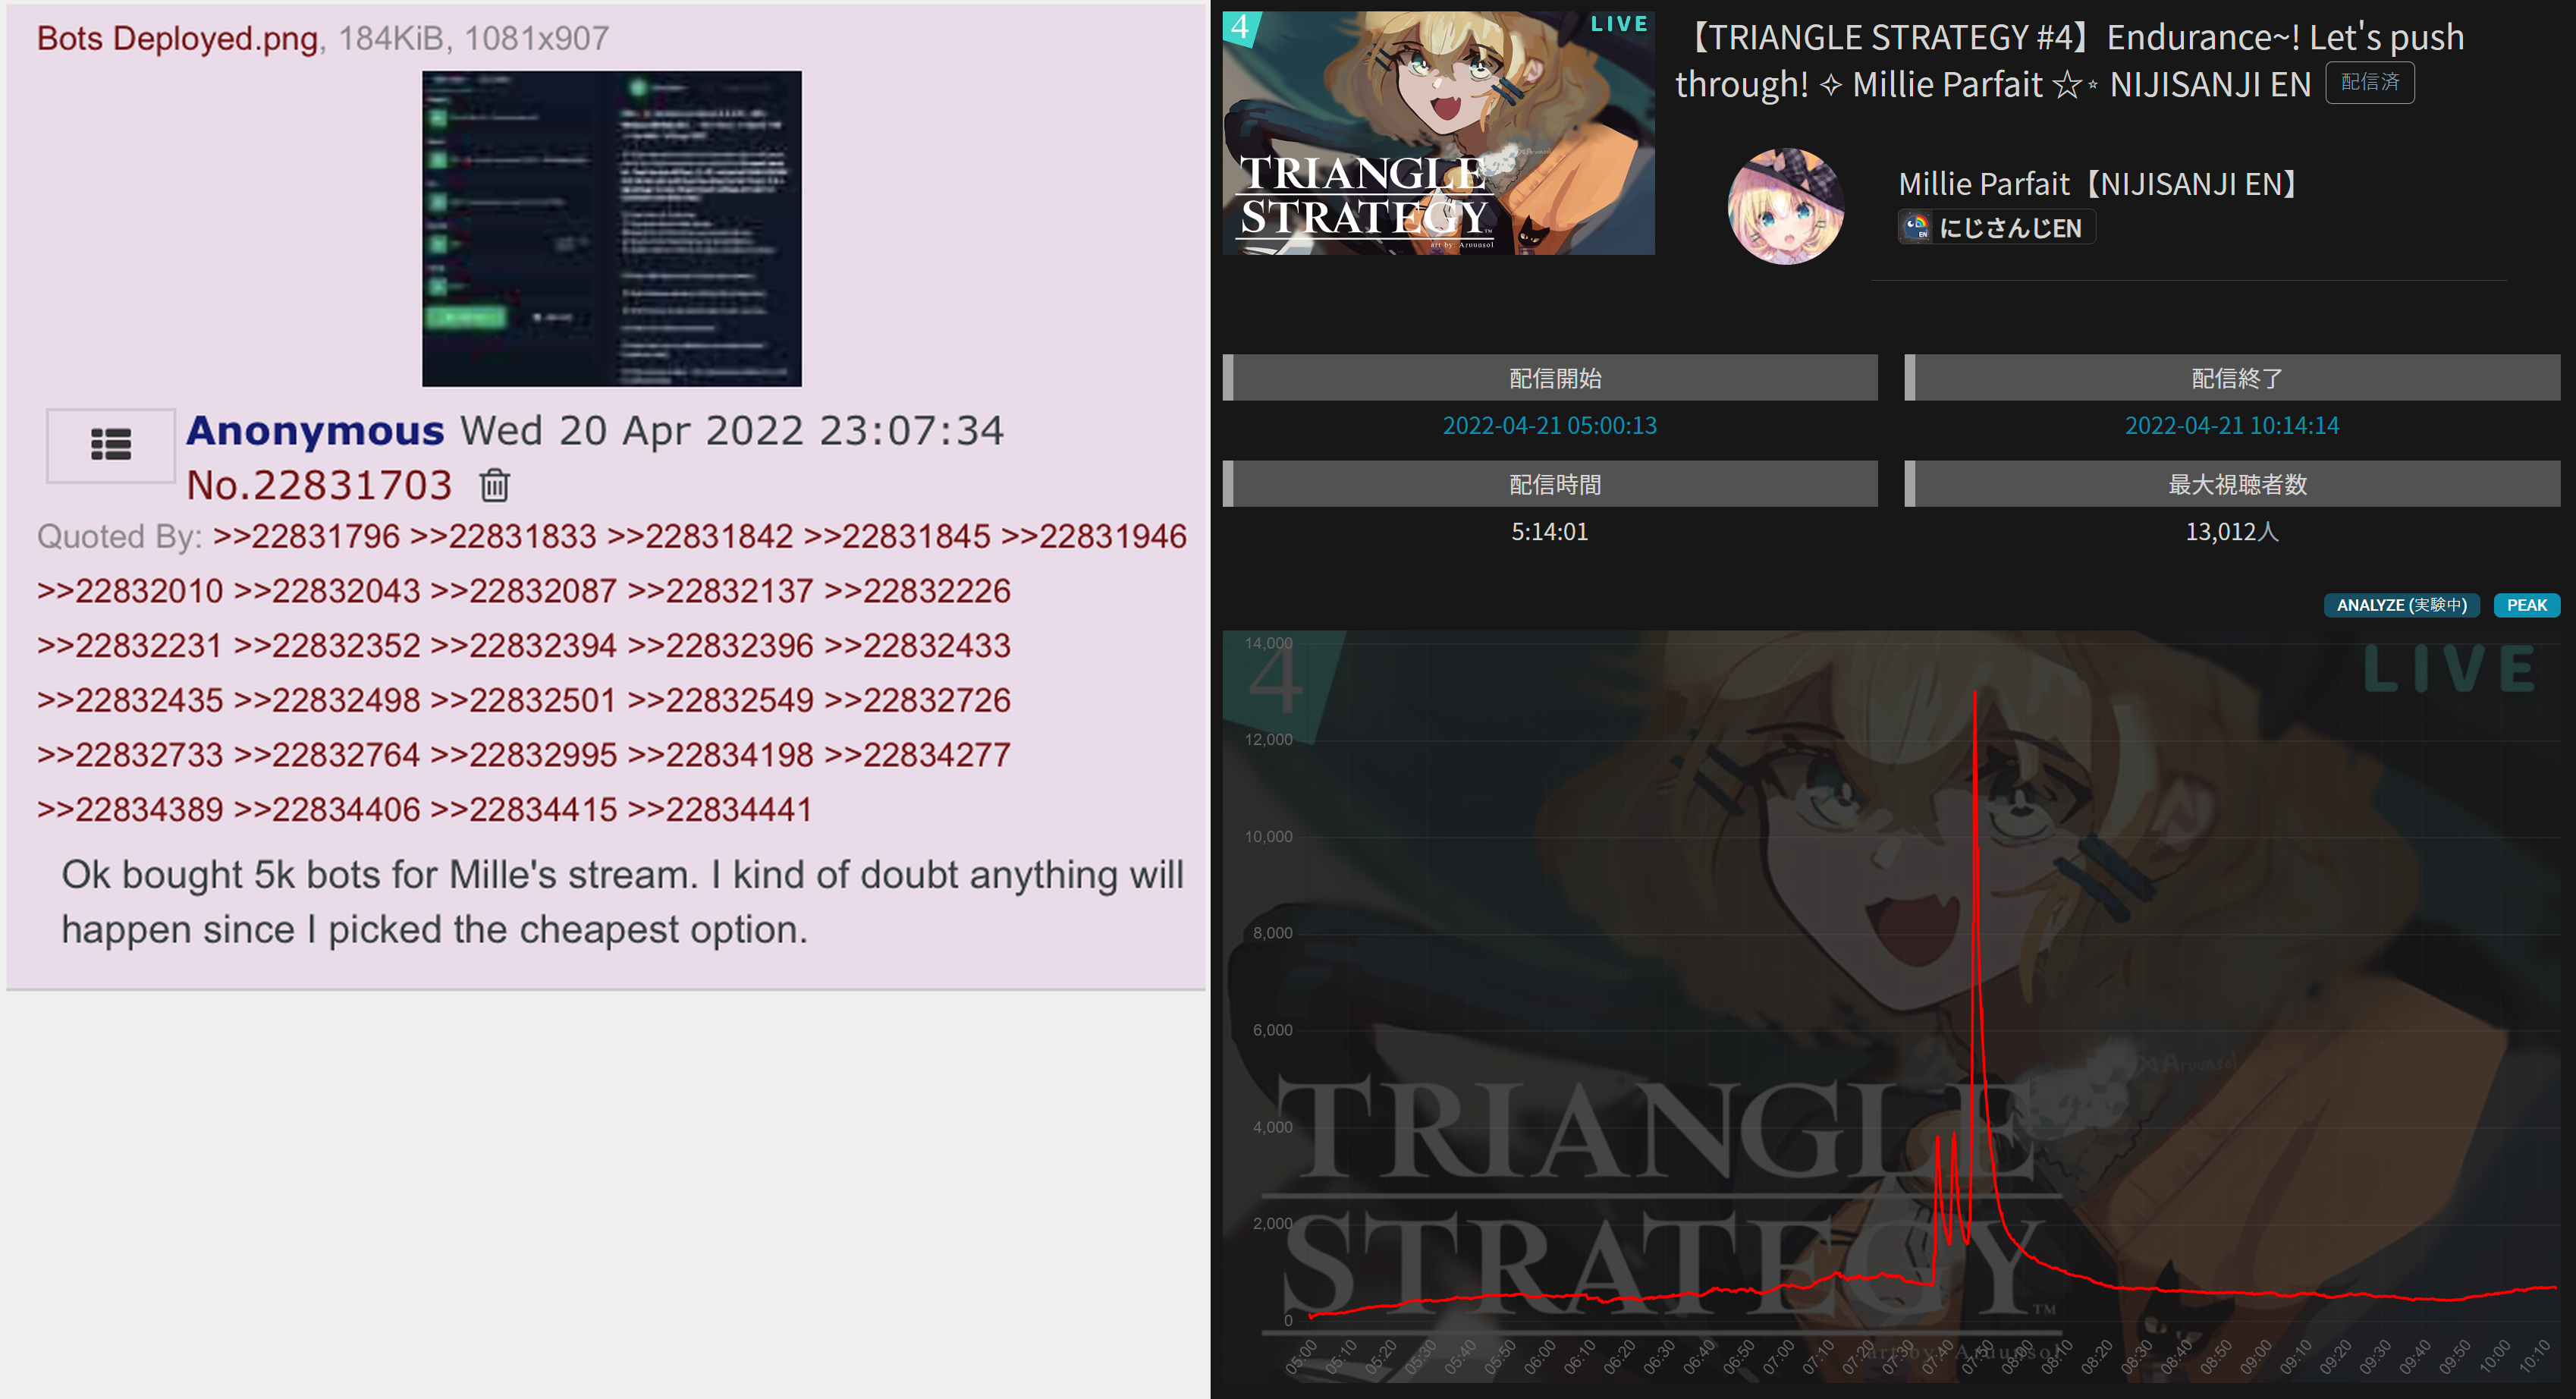Image resolution: width=2576 pixels, height=1399 pixels.
Task: Toggle the PEAK badge
Action: pyautogui.click(x=2526, y=605)
